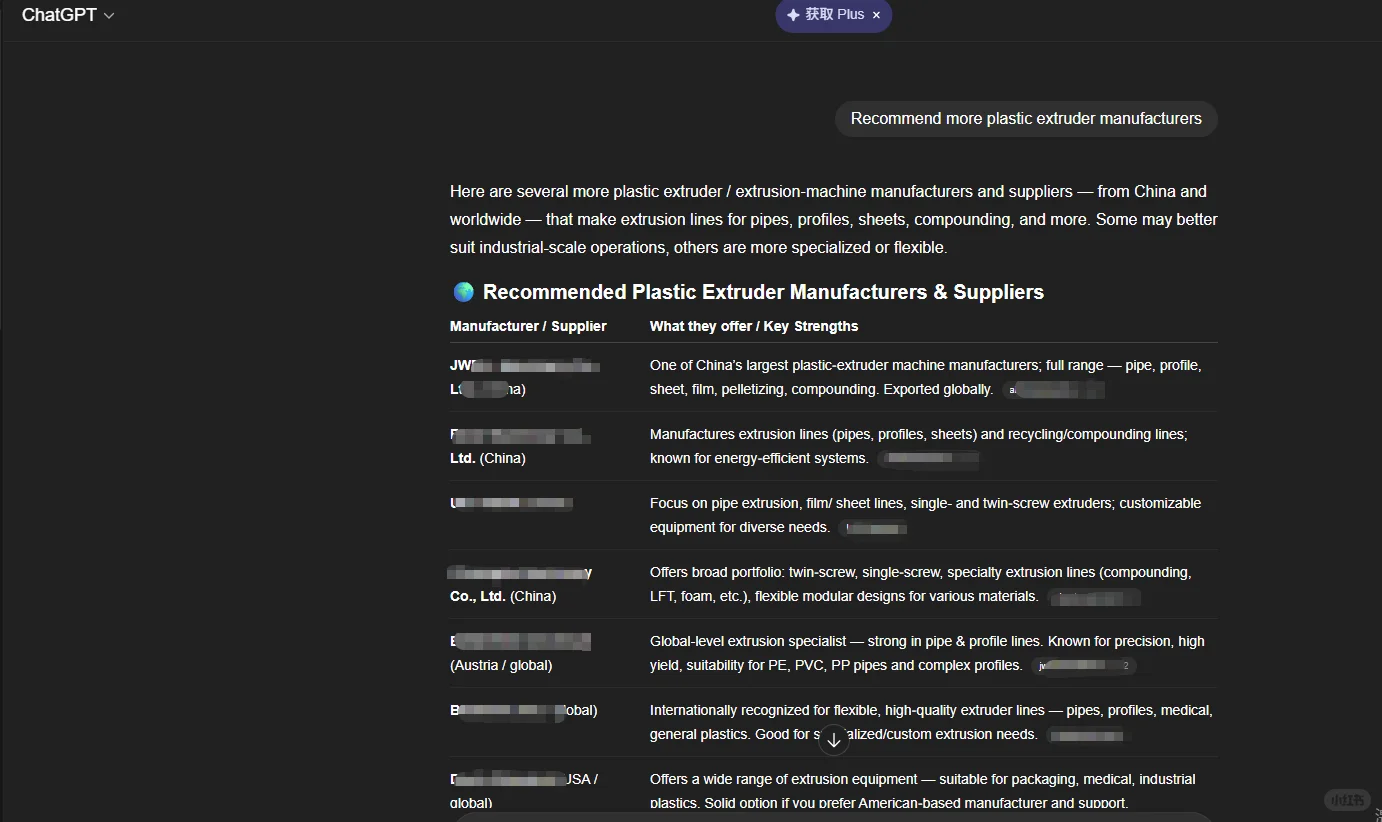Open the source pill after "equipment for diverse needs."
1382x822 pixels.
point(874,528)
